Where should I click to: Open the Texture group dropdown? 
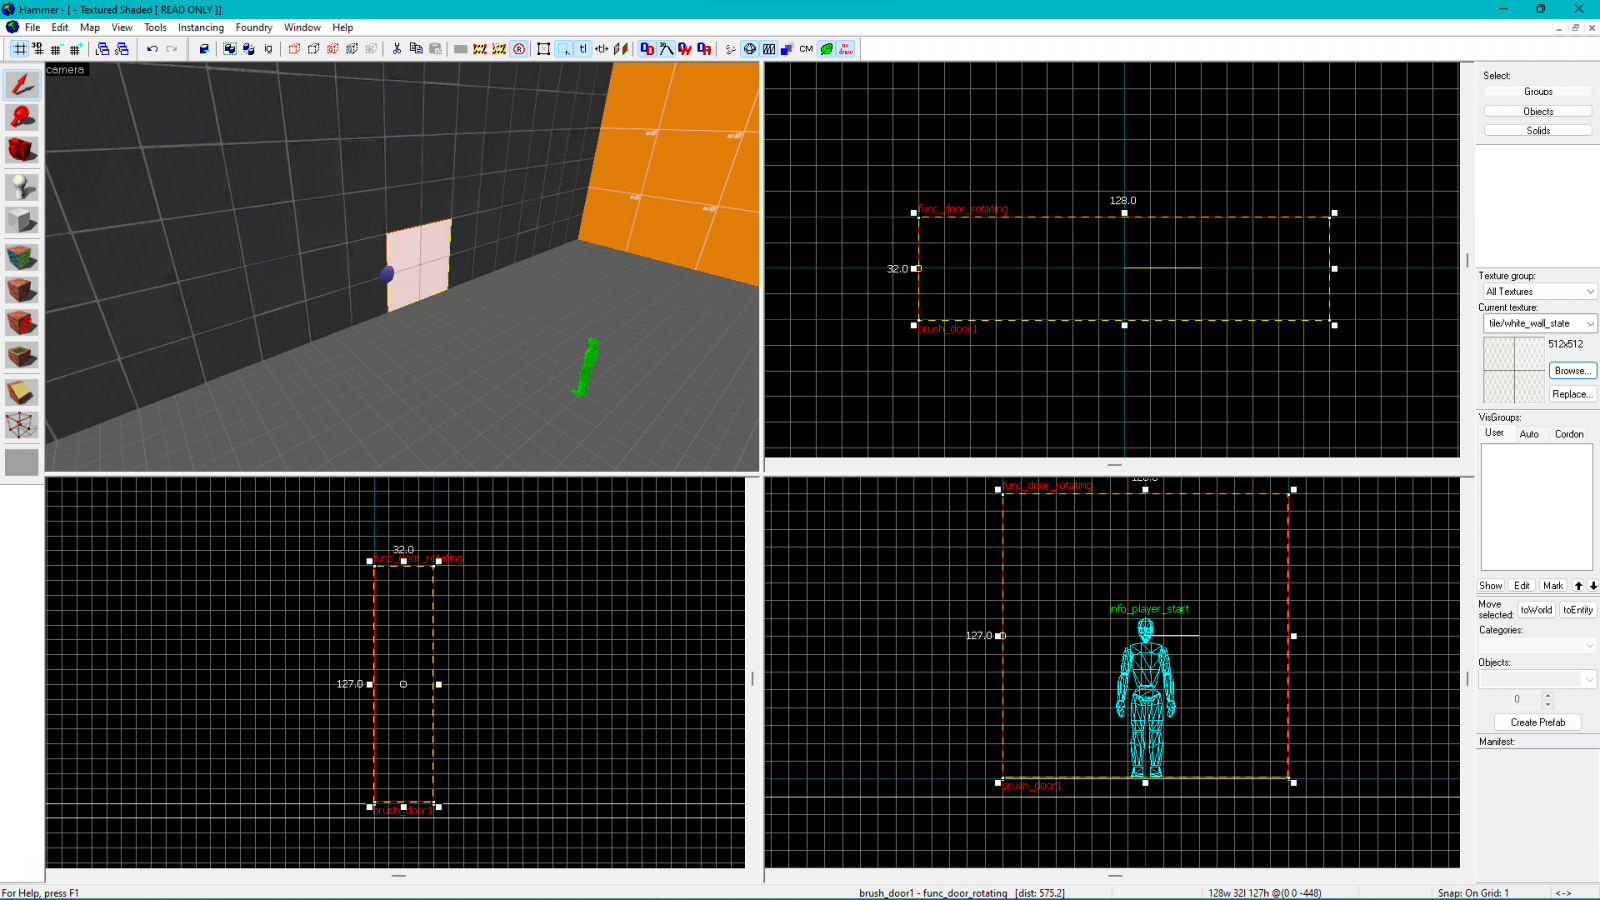coord(1538,290)
